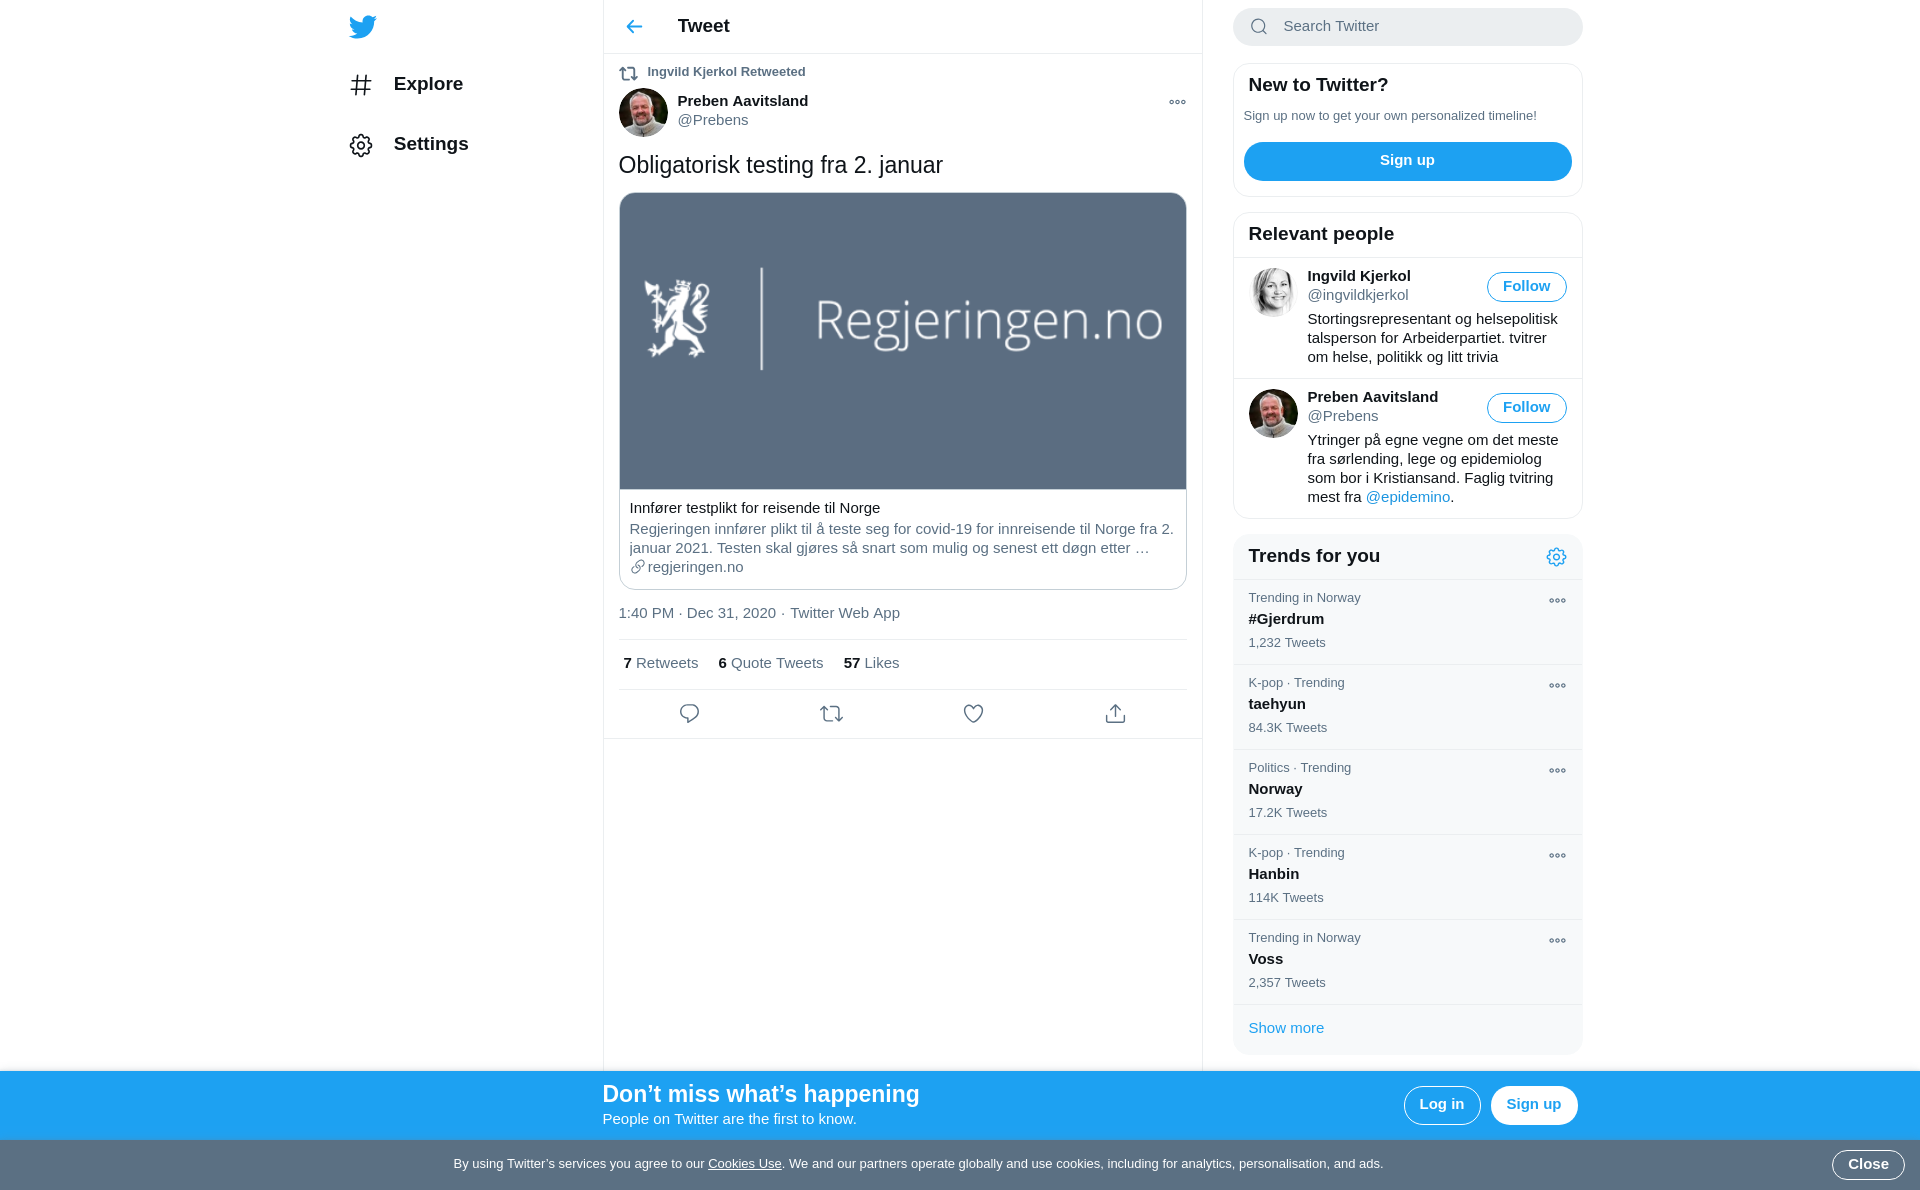
Task: Click '84.3K Tweets' count under taehyun
Action: tap(1287, 728)
